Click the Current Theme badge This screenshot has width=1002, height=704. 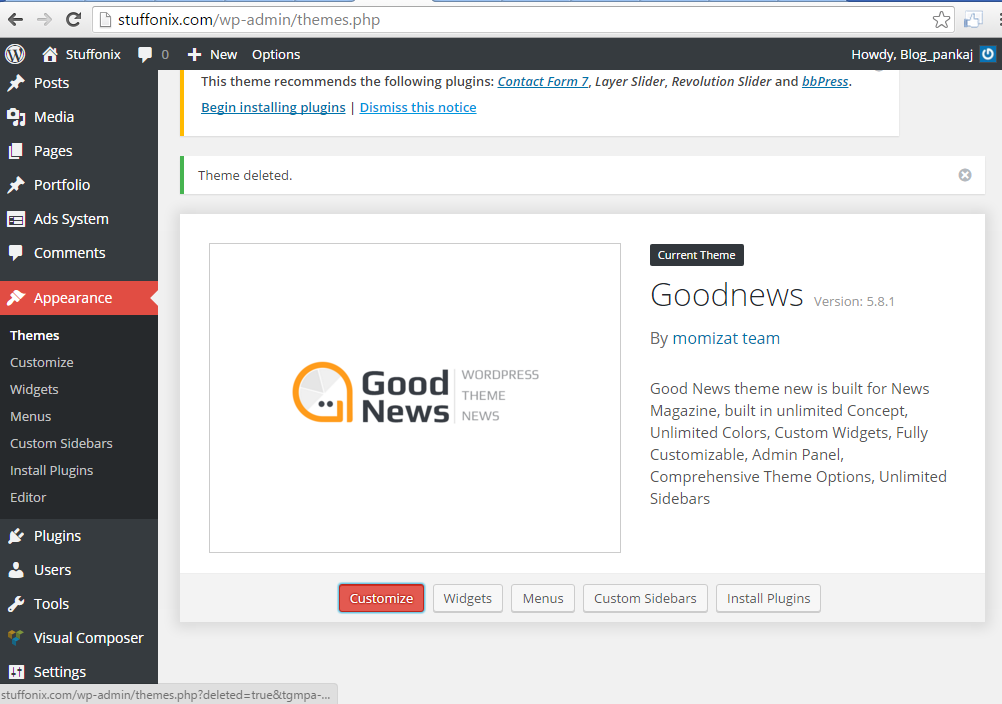click(697, 255)
